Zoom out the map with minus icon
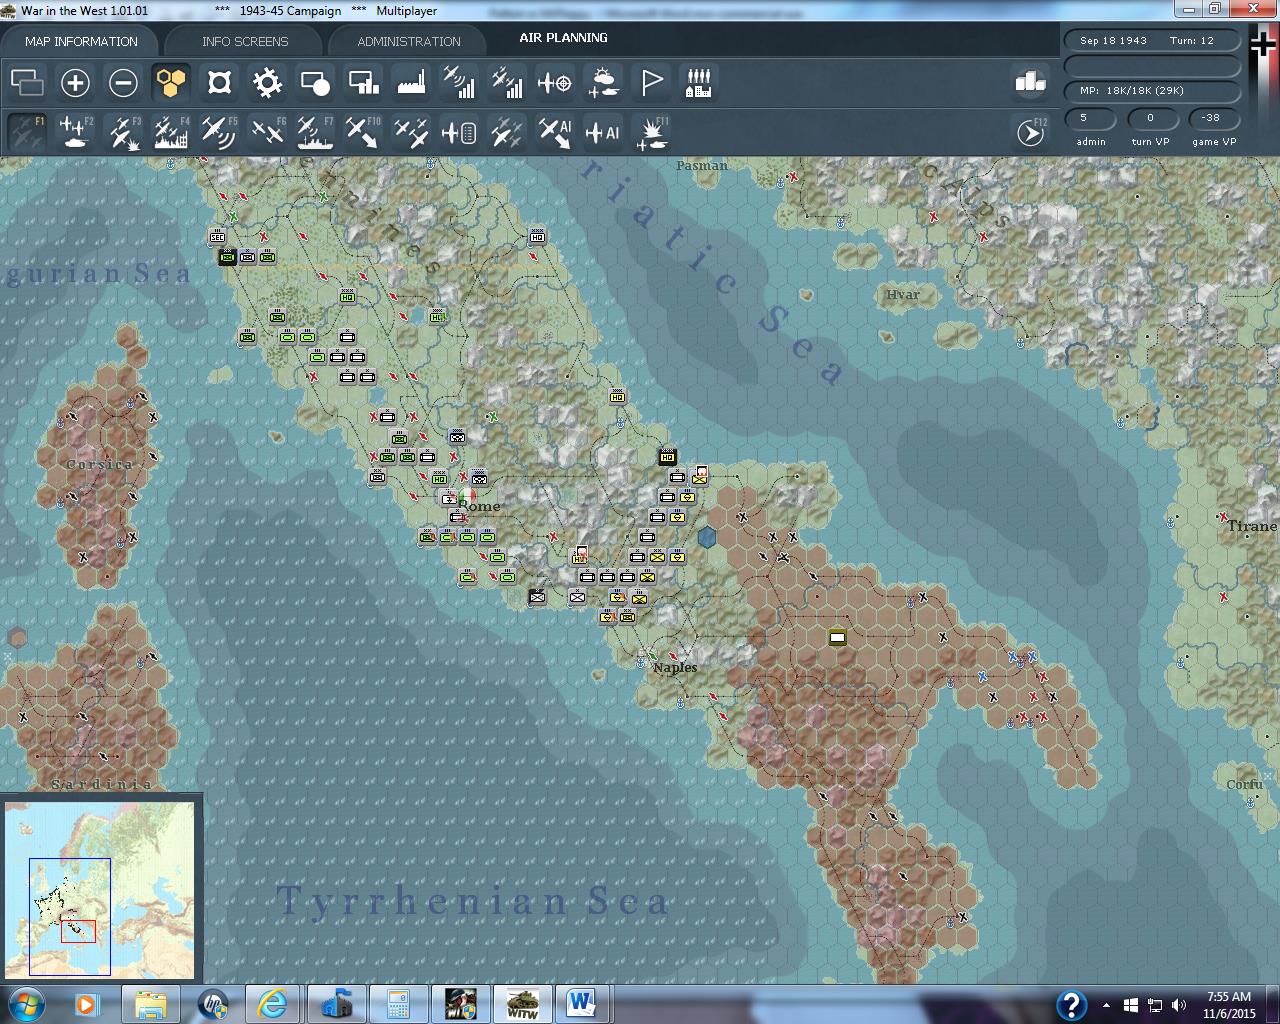 (x=123, y=82)
